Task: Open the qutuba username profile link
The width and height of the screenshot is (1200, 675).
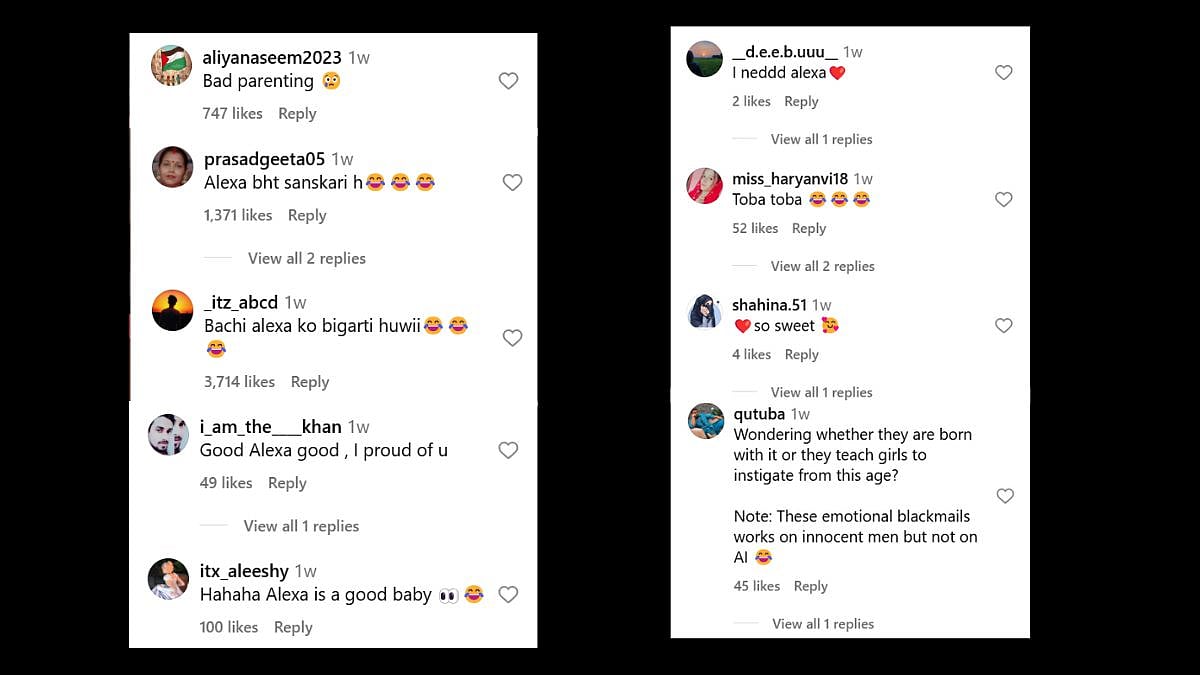Action: [x=759, y=414]
